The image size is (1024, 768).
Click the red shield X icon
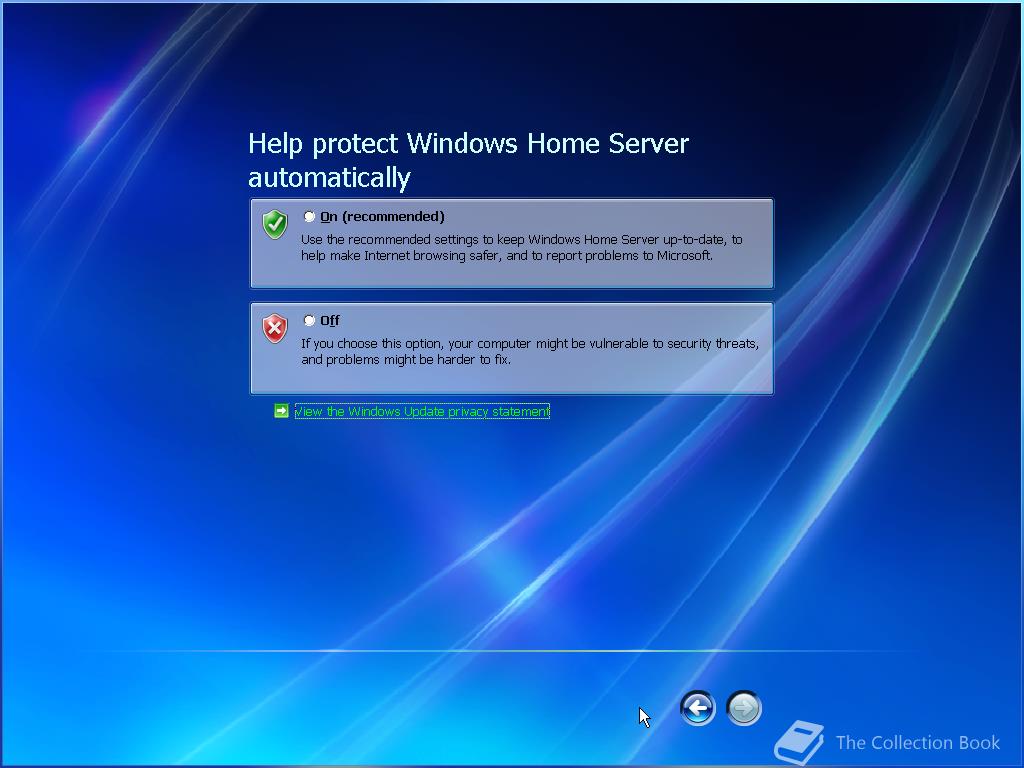tap(275, 328)
